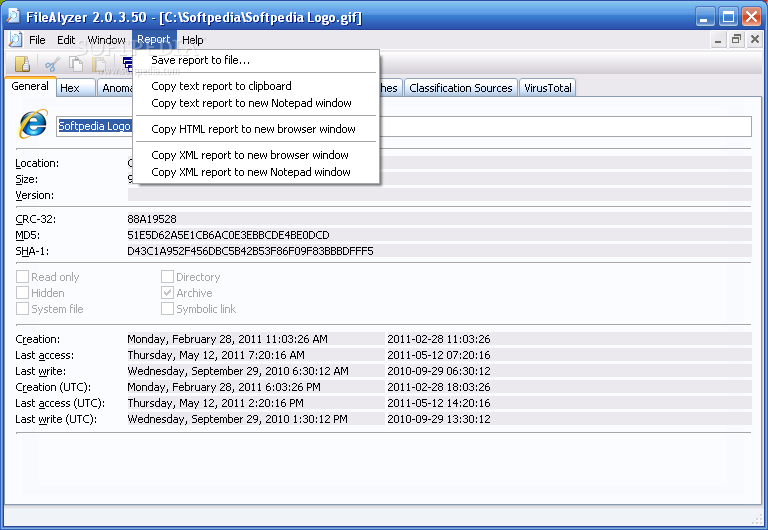
Task: Click the Open file toolbar icon
Action: click(x=23, y=64)
